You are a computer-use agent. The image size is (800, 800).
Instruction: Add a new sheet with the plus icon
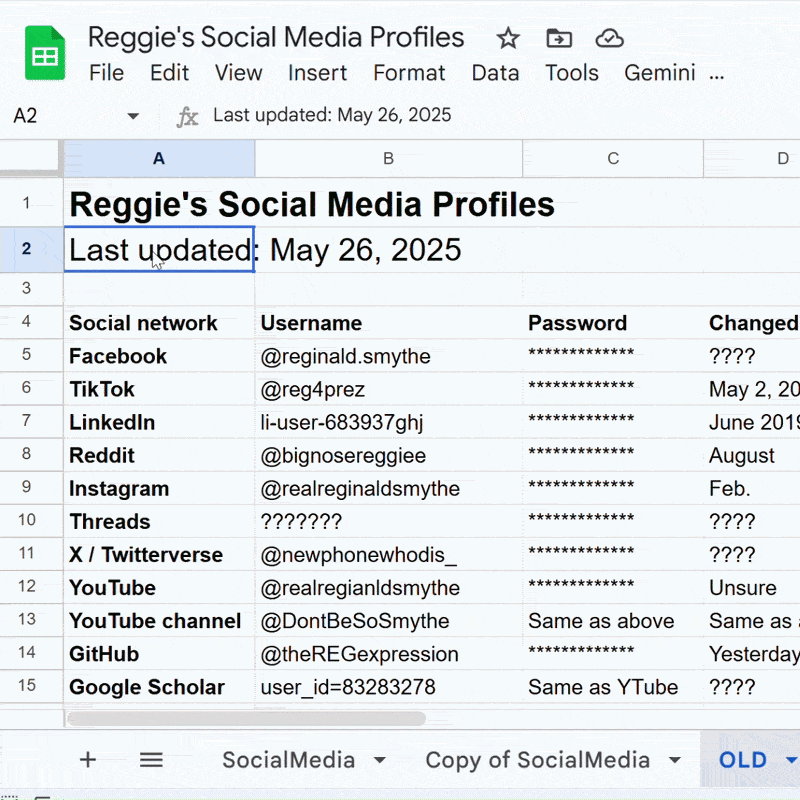pos(88,760)
